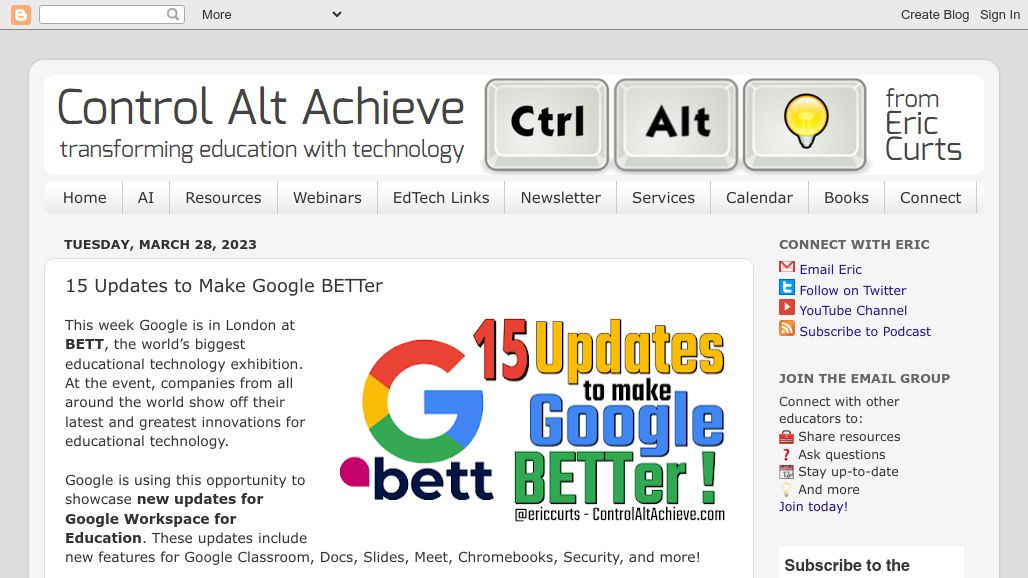Expand the More dropdown in Blogger bar

(271, 14)
